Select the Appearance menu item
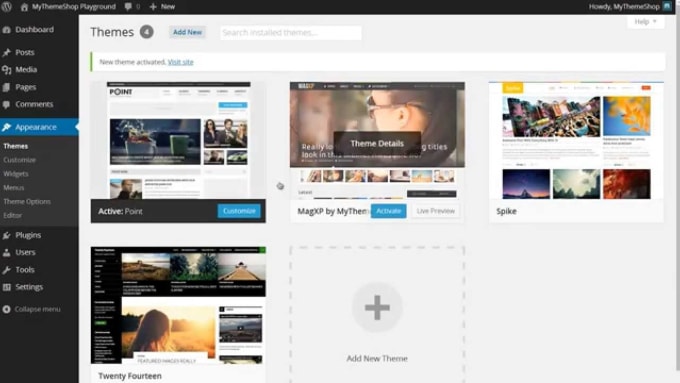 36,127
